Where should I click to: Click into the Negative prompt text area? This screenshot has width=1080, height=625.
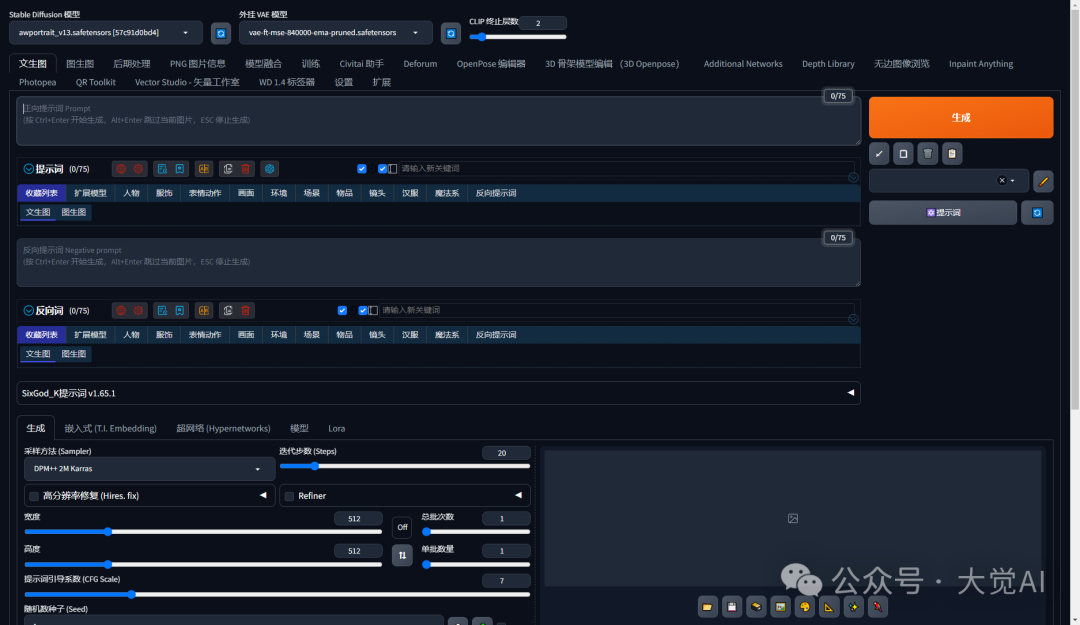(x=439, y=263)
